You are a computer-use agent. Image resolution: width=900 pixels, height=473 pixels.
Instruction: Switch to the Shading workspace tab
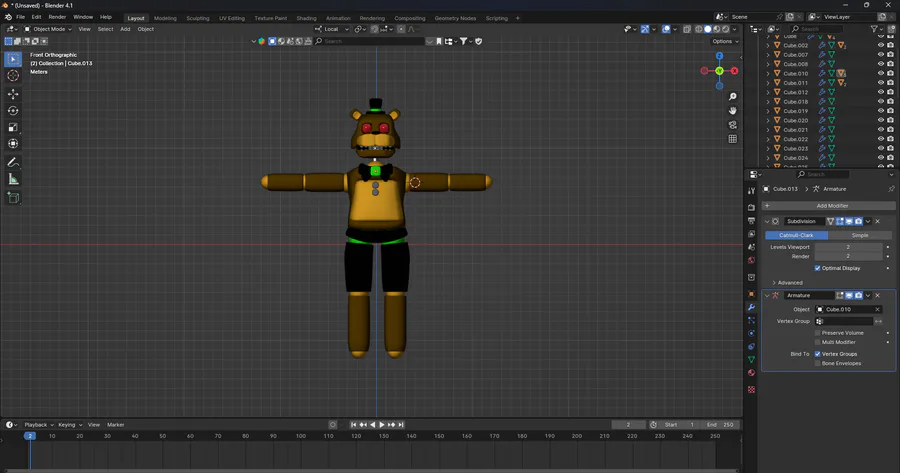[306, 18]
